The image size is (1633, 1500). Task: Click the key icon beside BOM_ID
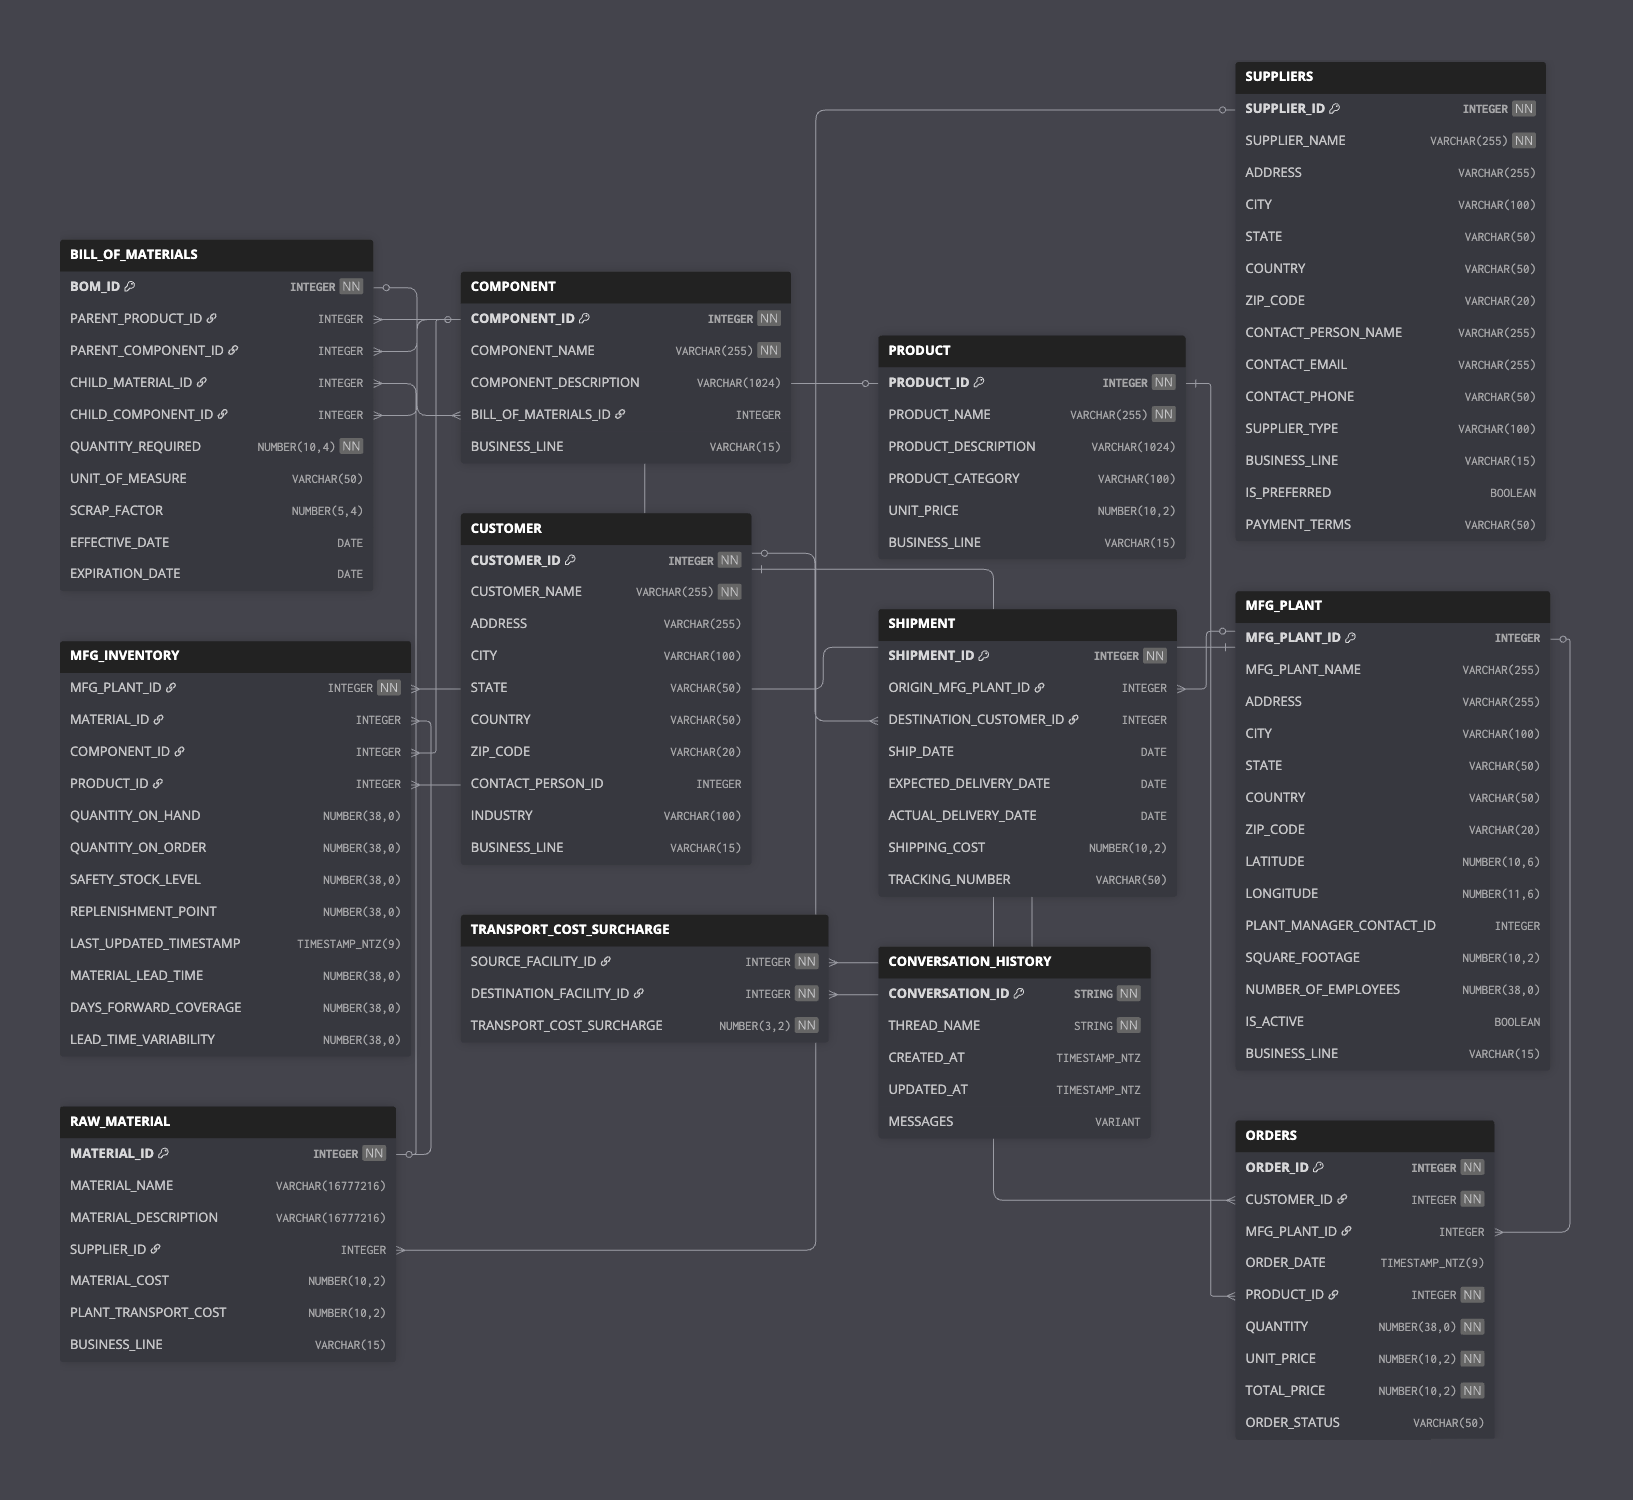coord(130,287)
